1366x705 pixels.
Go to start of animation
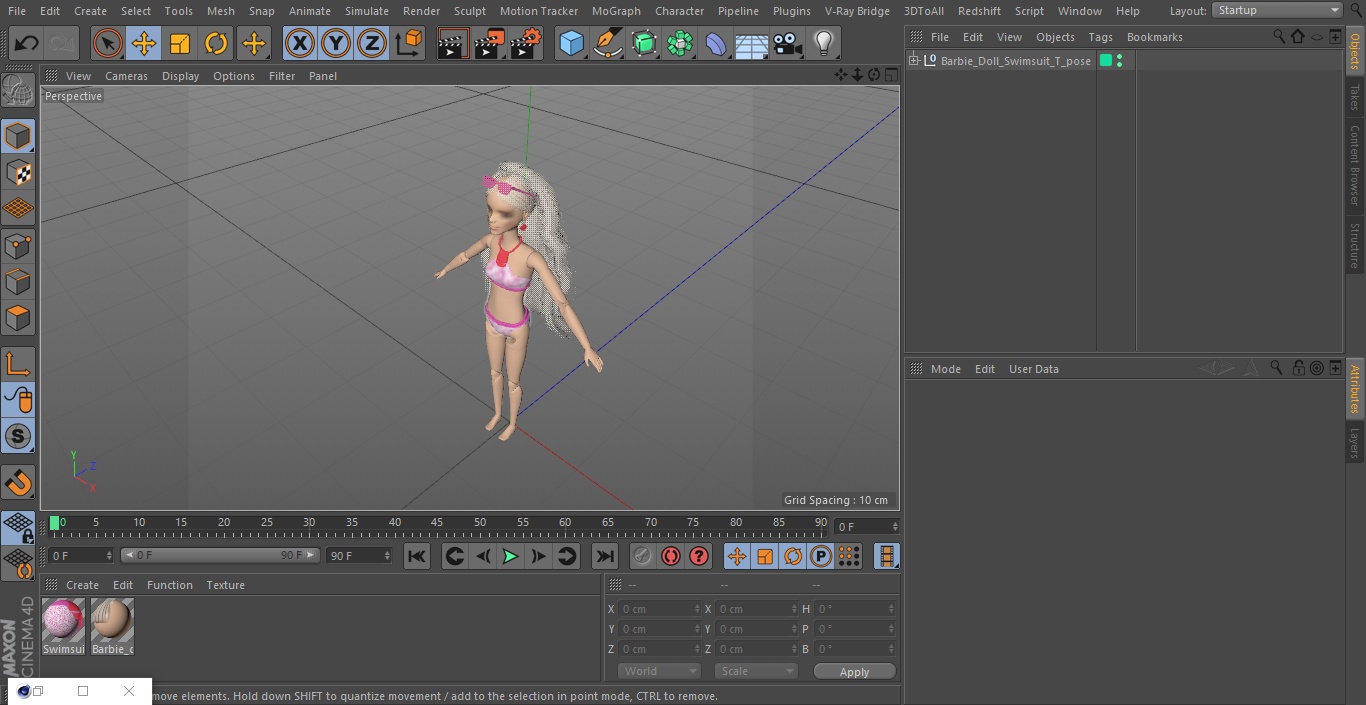[x=417, y=556]
